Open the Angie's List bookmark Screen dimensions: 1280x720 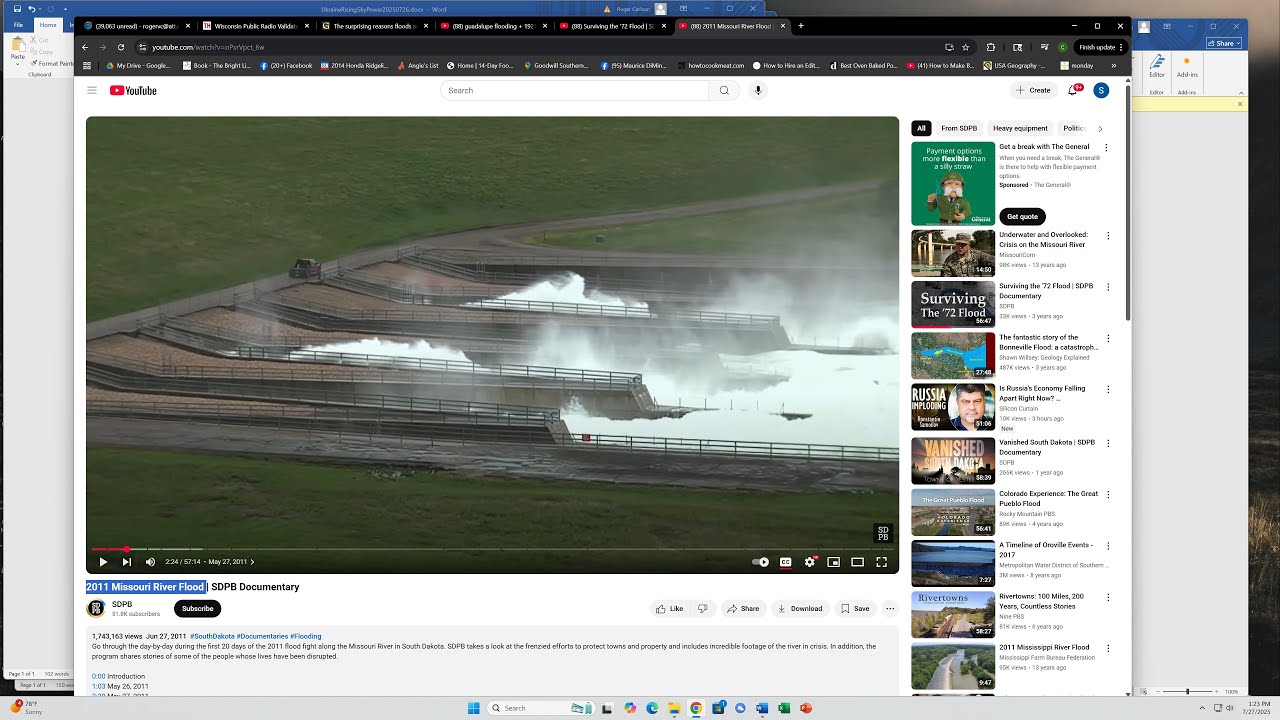pos(418,65)
